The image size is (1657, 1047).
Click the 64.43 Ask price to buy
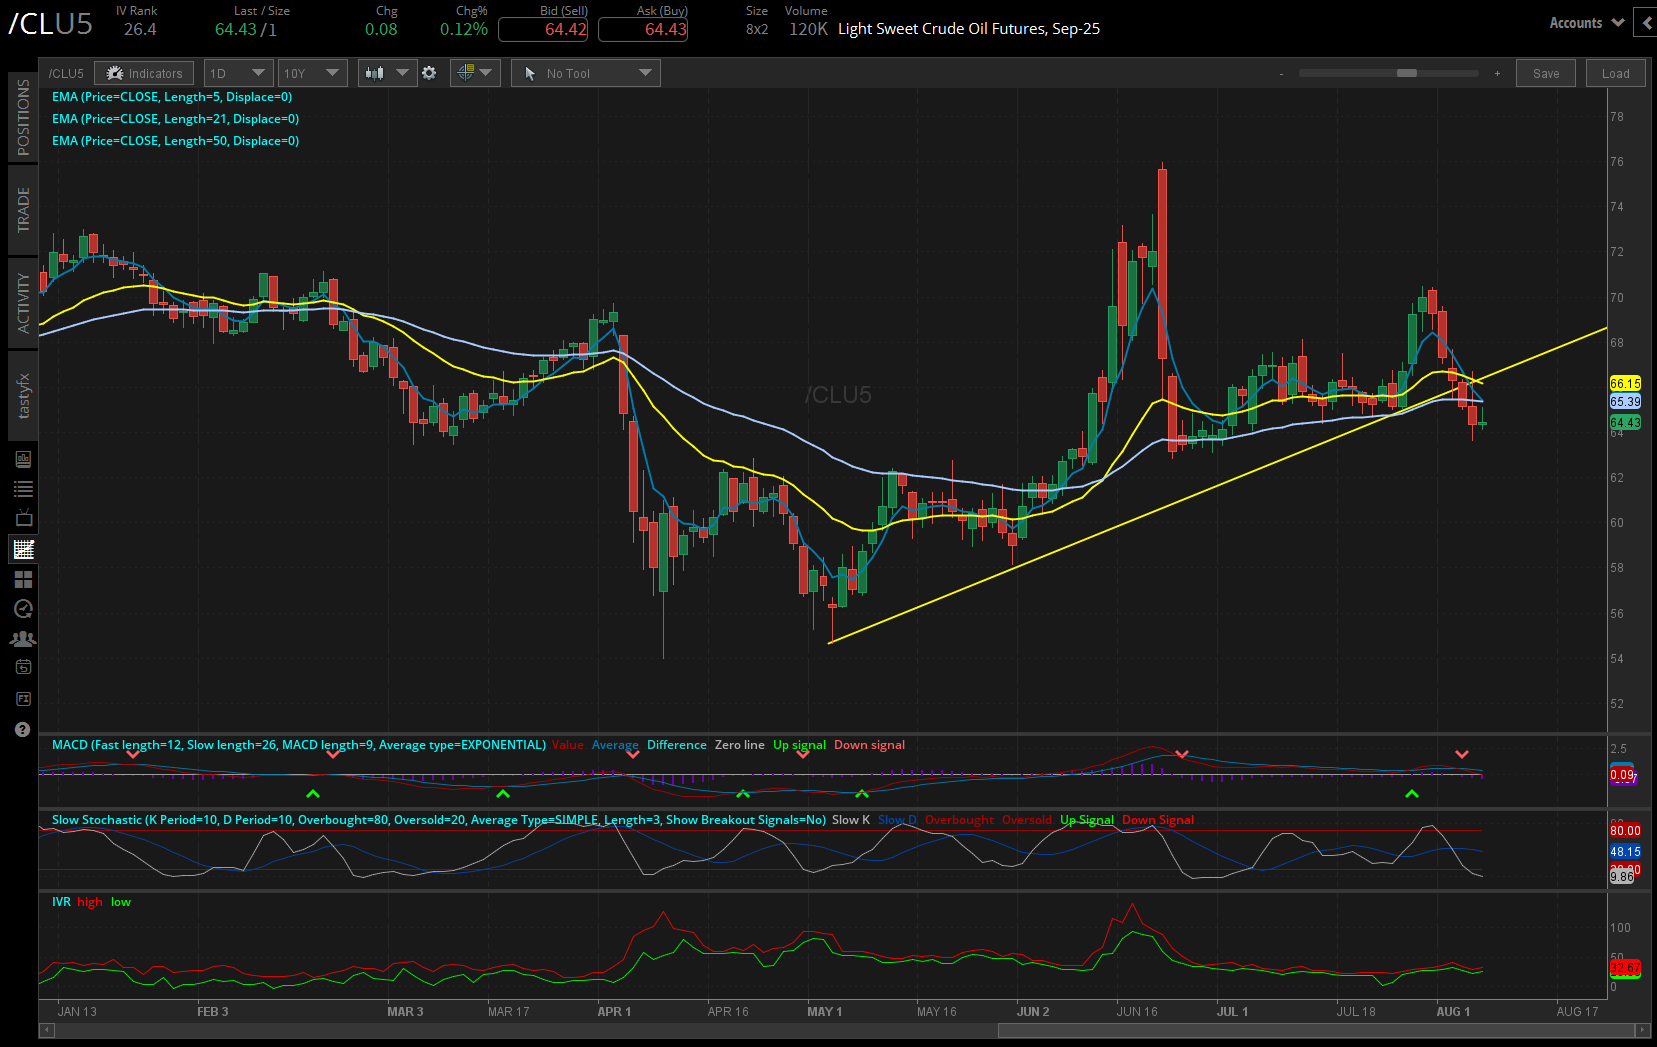642,29
